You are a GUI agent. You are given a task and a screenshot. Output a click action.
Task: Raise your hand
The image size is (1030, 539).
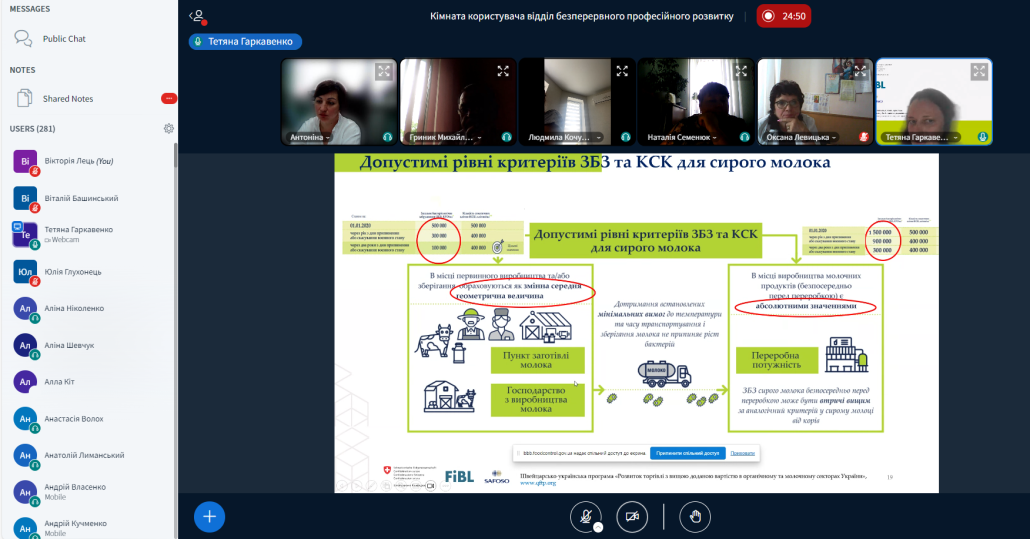[695, 516]
